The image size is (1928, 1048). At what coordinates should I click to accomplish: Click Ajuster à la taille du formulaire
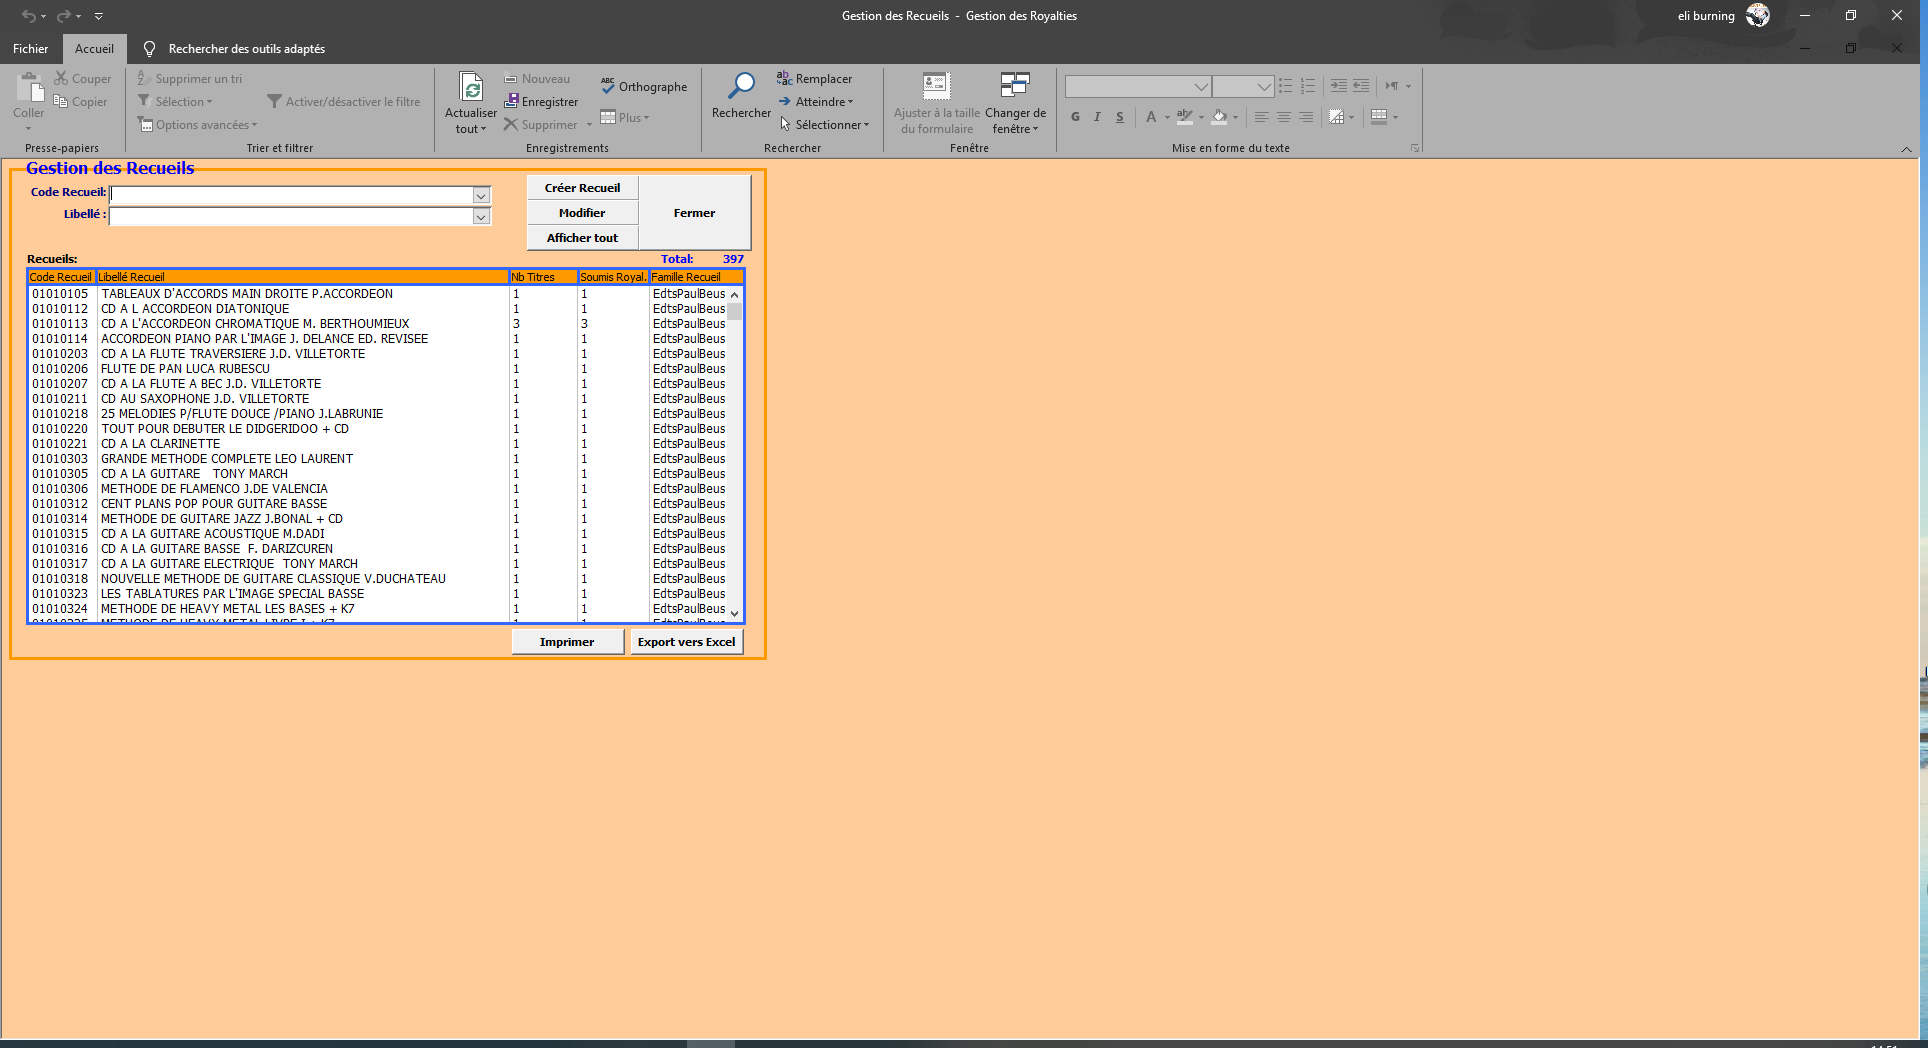937,103
